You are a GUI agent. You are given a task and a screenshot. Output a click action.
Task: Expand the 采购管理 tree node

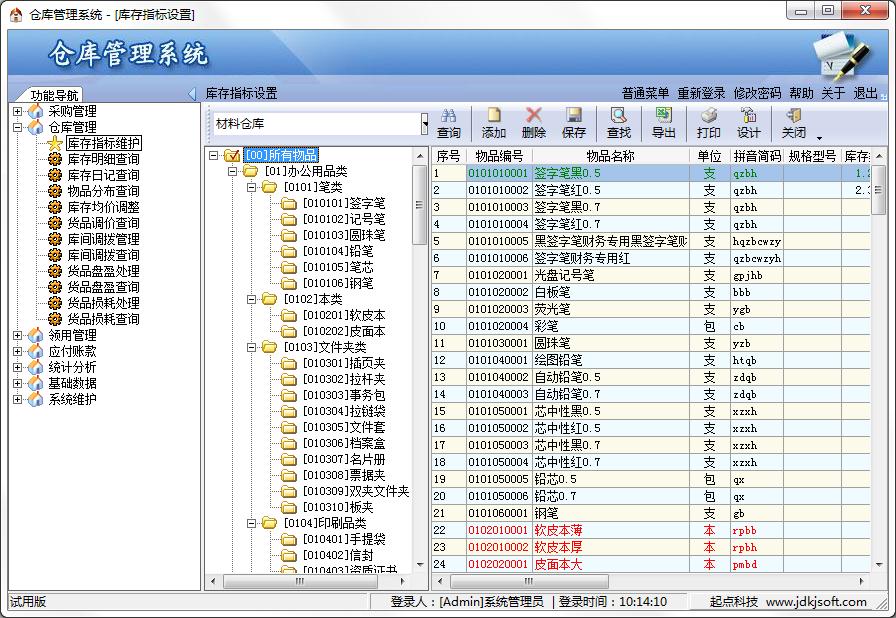[18, 111]
